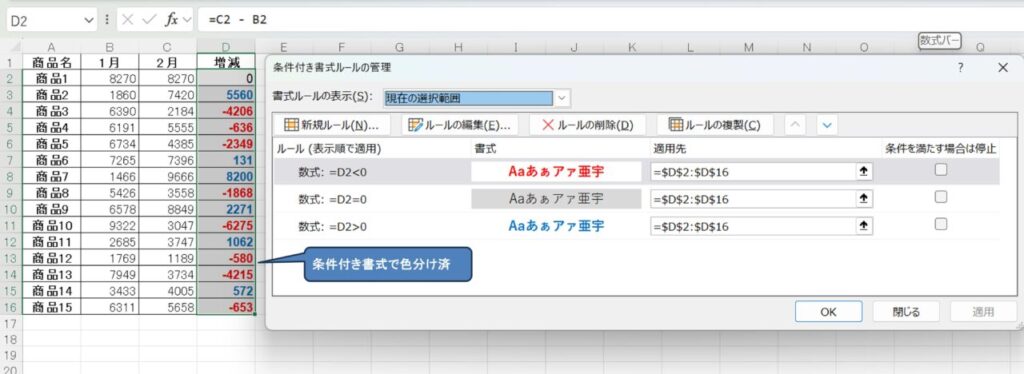Click cell with value 8200
Viewport: 1024px width, 374px height.
pos(226,177)
